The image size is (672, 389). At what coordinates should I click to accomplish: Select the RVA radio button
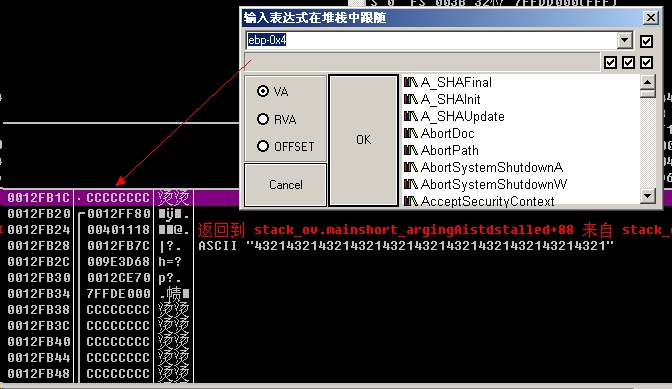pos(263,119)
